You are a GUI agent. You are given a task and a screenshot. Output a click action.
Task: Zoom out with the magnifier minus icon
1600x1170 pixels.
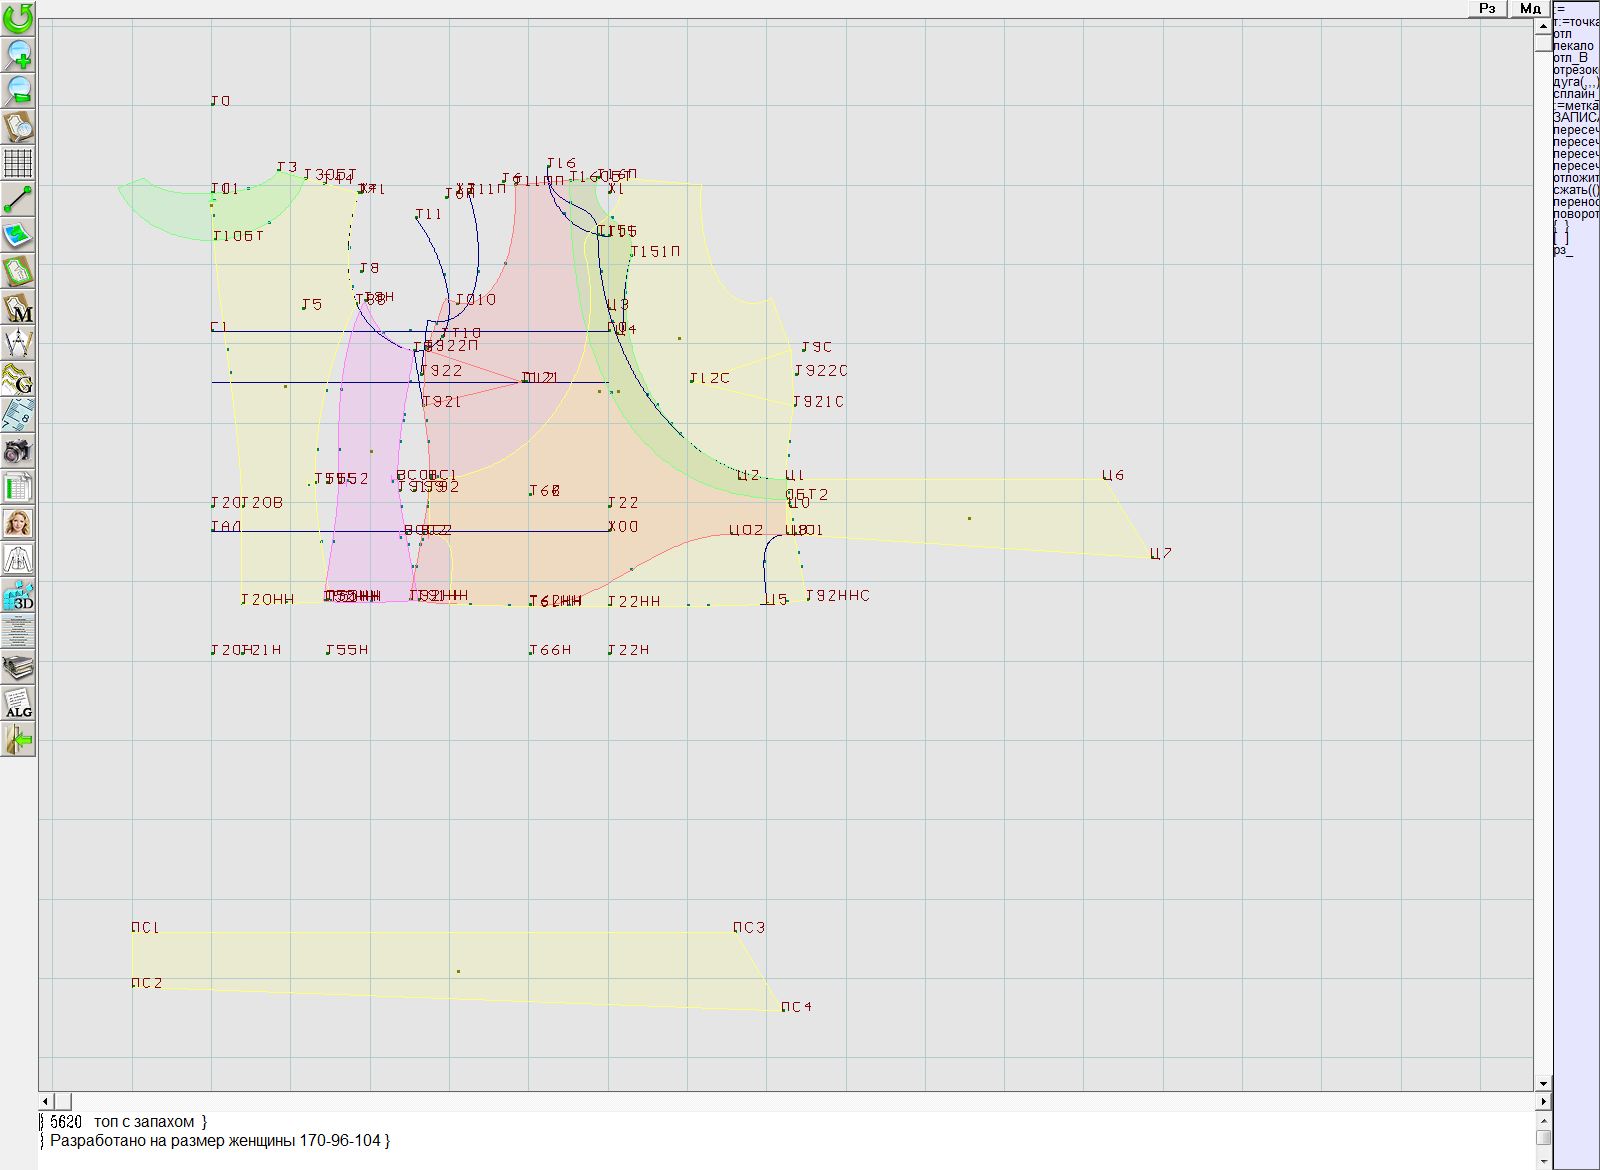(x=18, y=90)
